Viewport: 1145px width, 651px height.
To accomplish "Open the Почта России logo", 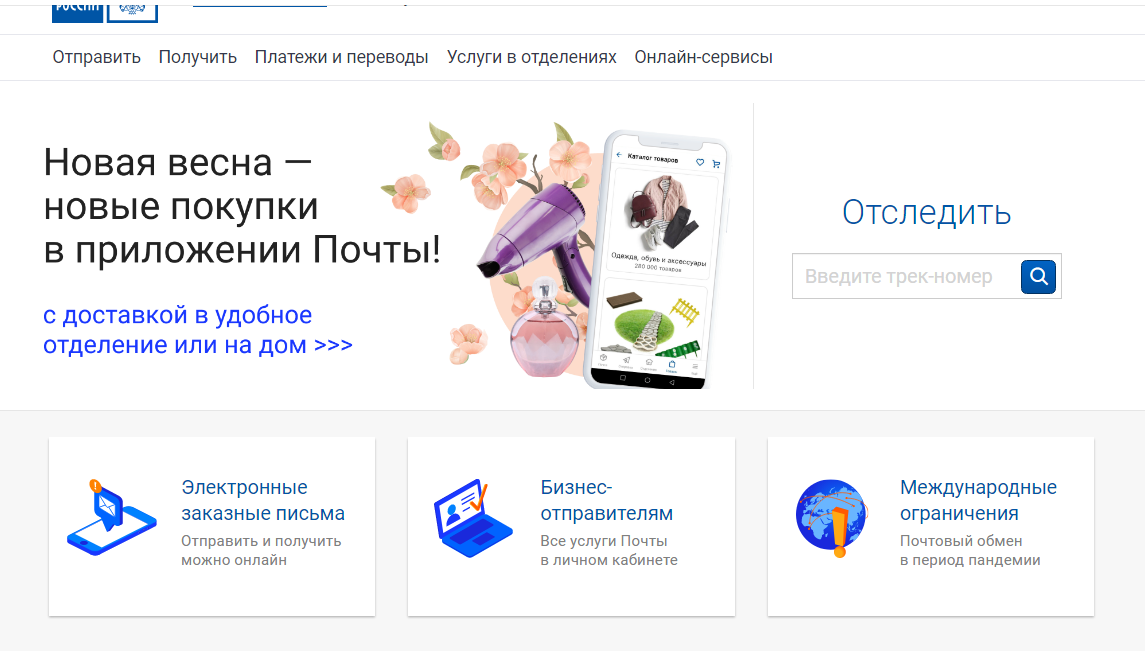I will click(x=104, y=12).
